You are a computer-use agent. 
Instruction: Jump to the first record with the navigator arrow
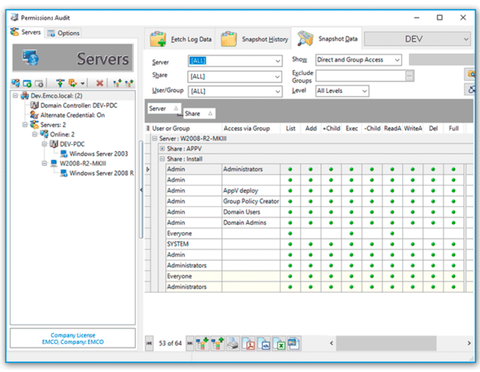149,343
